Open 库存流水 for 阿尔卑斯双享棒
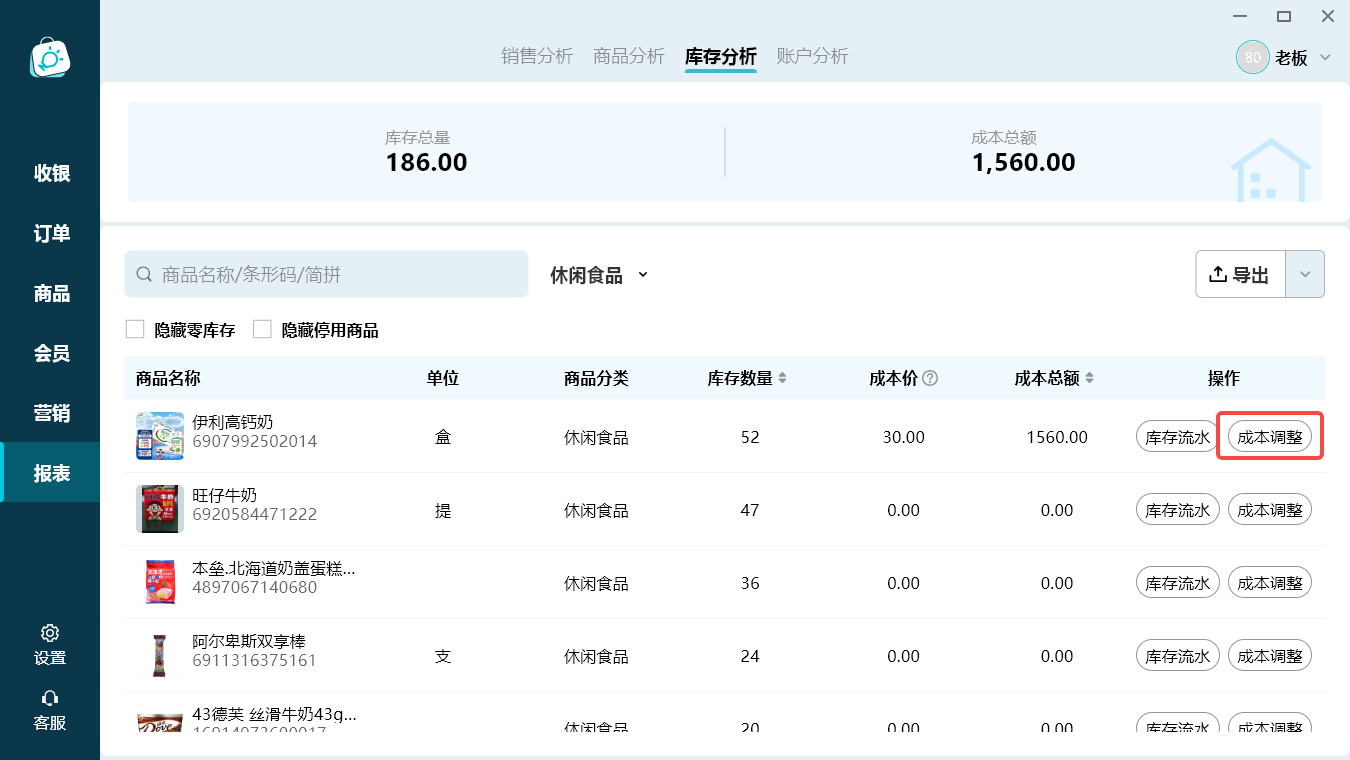The height and width of the screenshot is (760, 1350). (1178, 655)
